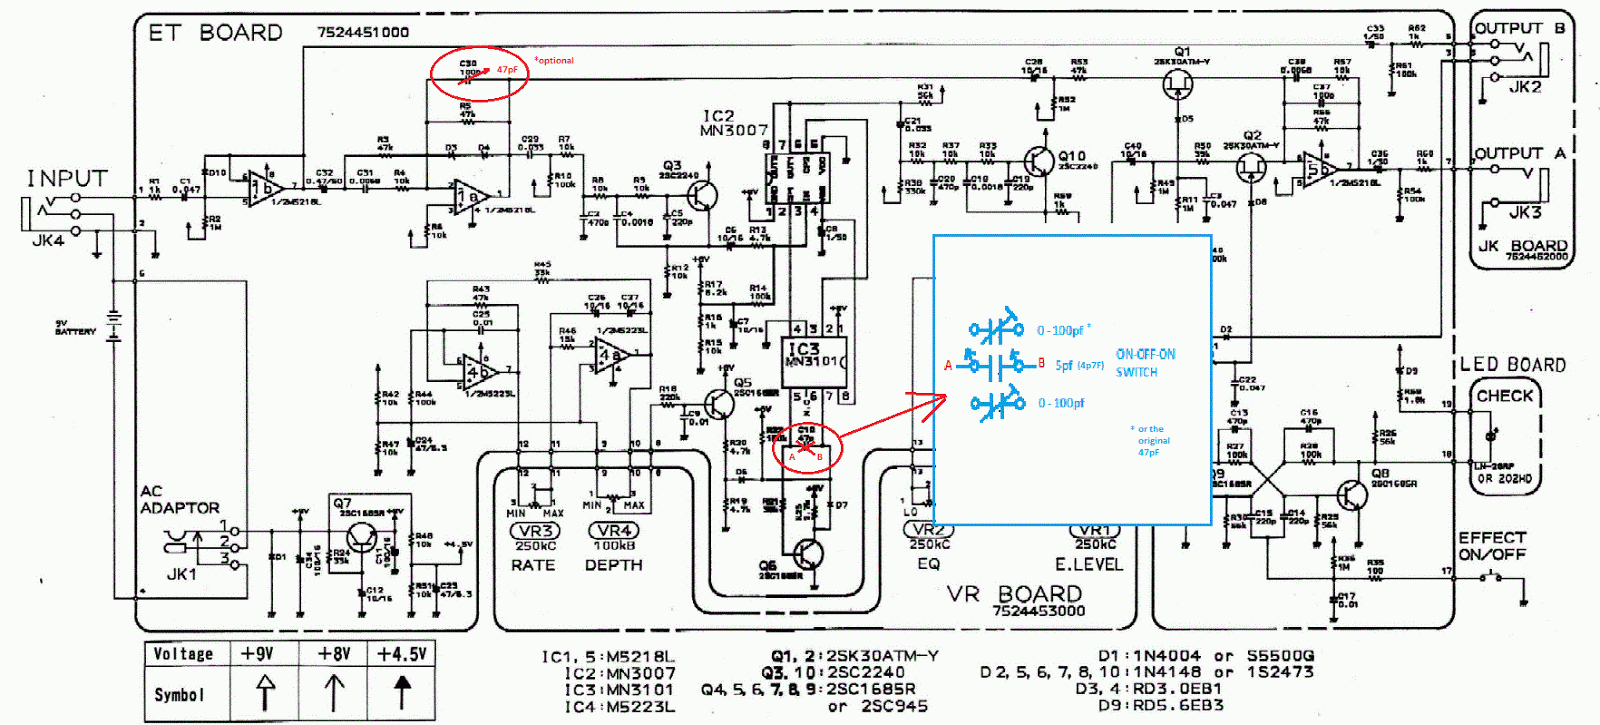Select the Q2 FET symbol
The height and width of the screenshot is (725, 1600).
click(x=1250, y=167)
